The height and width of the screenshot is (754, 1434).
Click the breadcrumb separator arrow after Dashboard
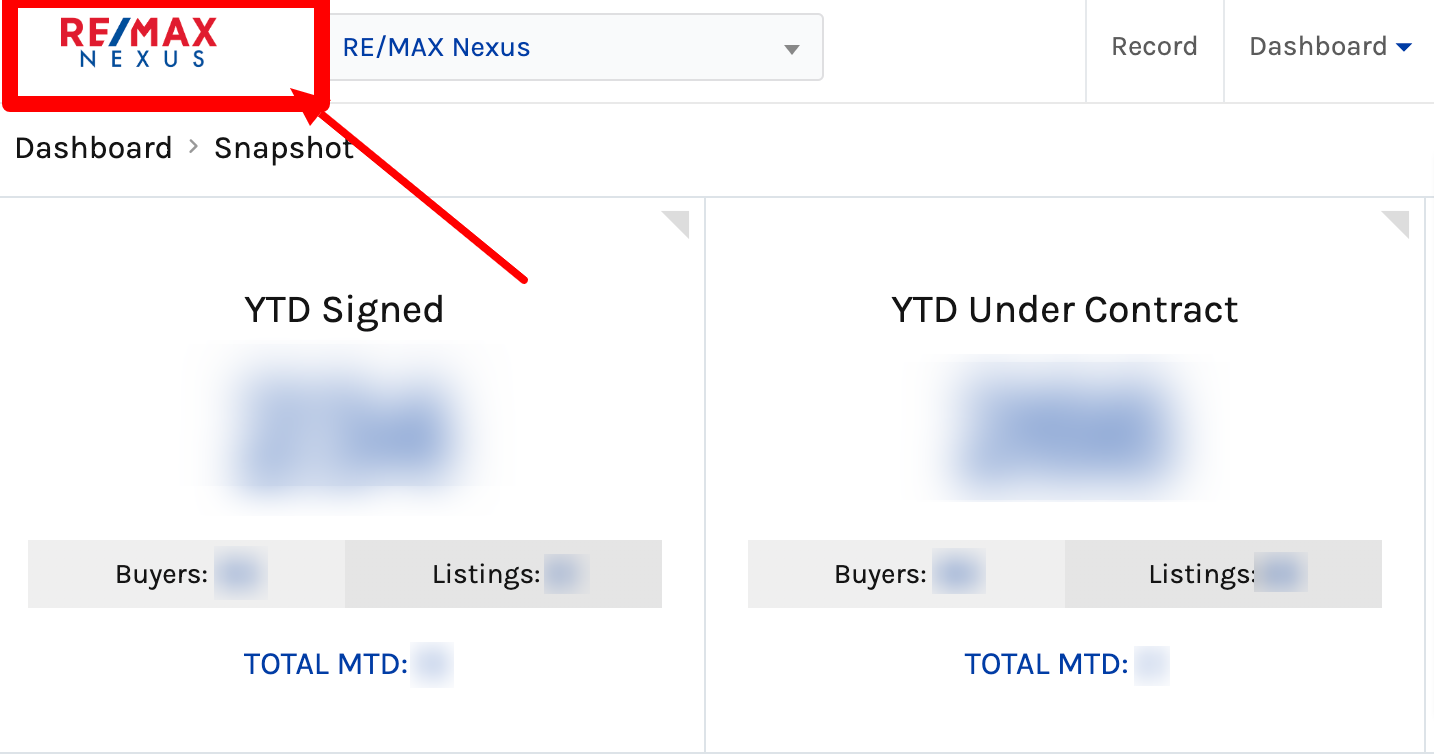point(192,147)
